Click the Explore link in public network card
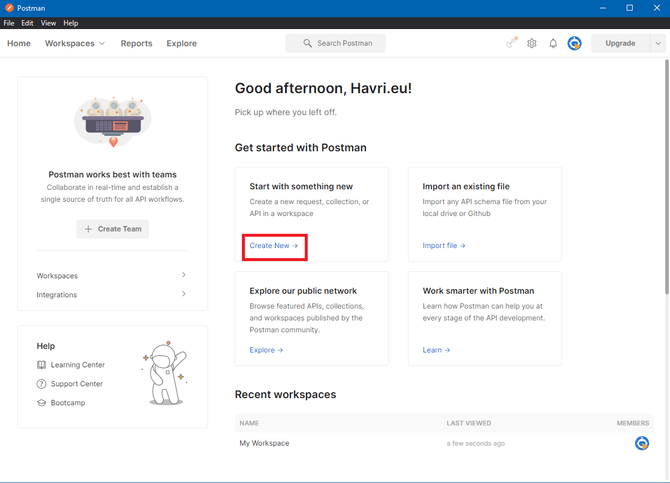Screen dimensions: 670x483 266,350
